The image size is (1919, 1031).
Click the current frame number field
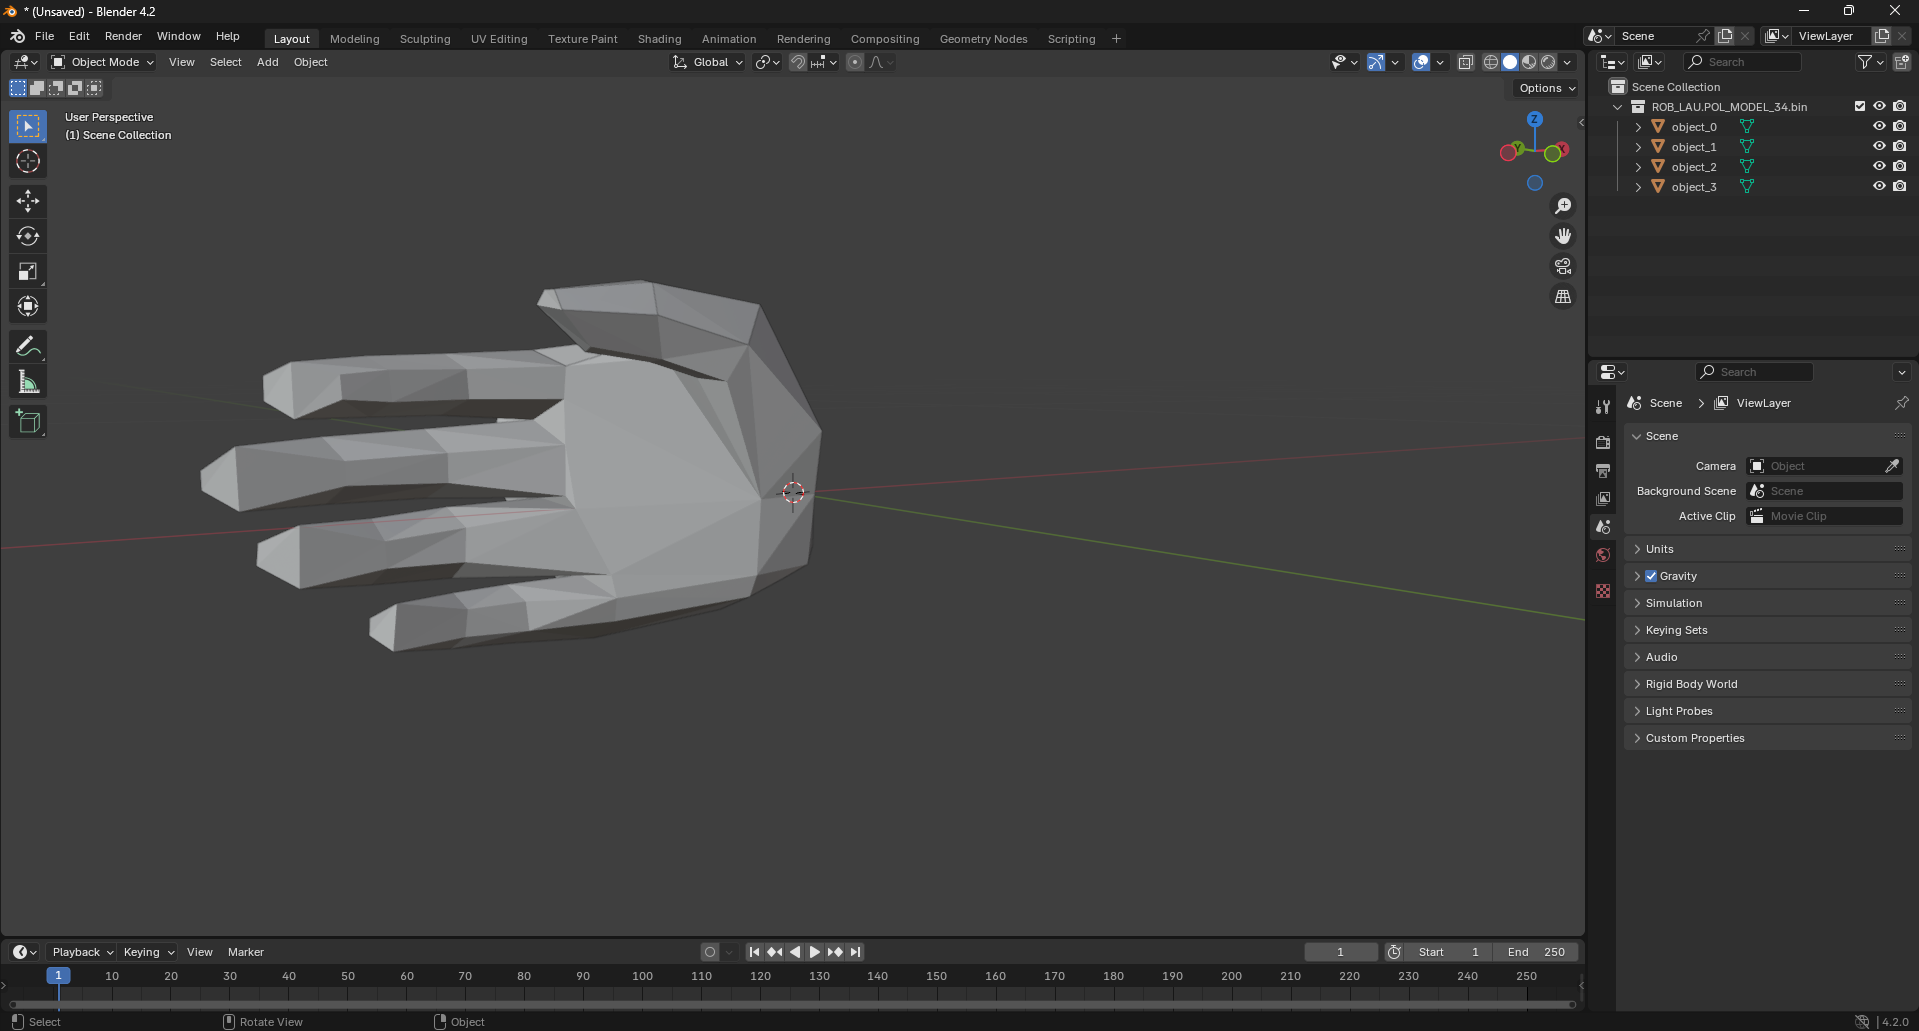[1341, 952]
